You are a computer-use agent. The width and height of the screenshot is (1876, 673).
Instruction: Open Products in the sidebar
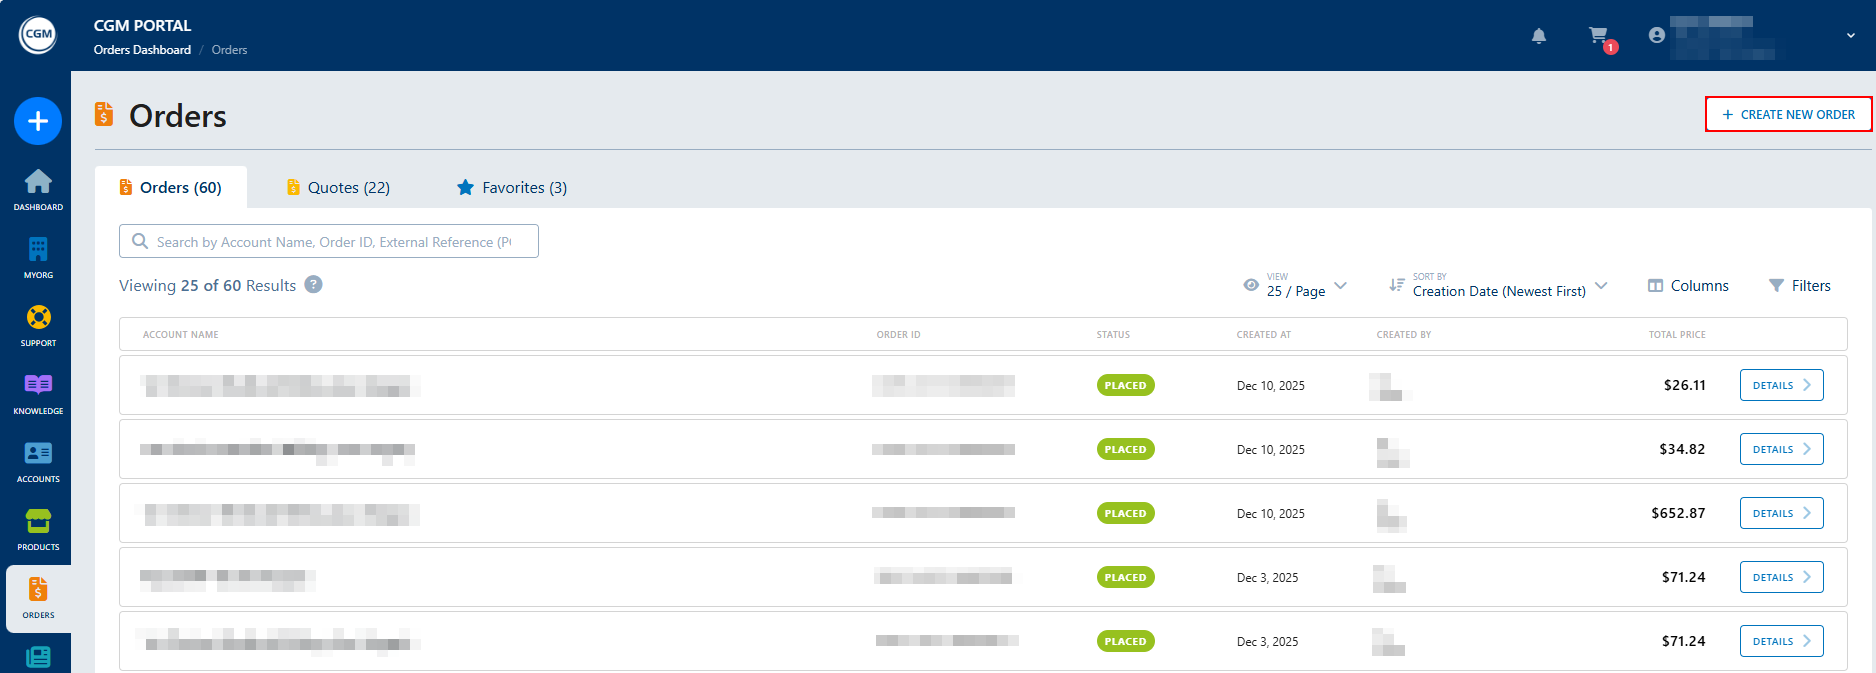coord(38,528)
